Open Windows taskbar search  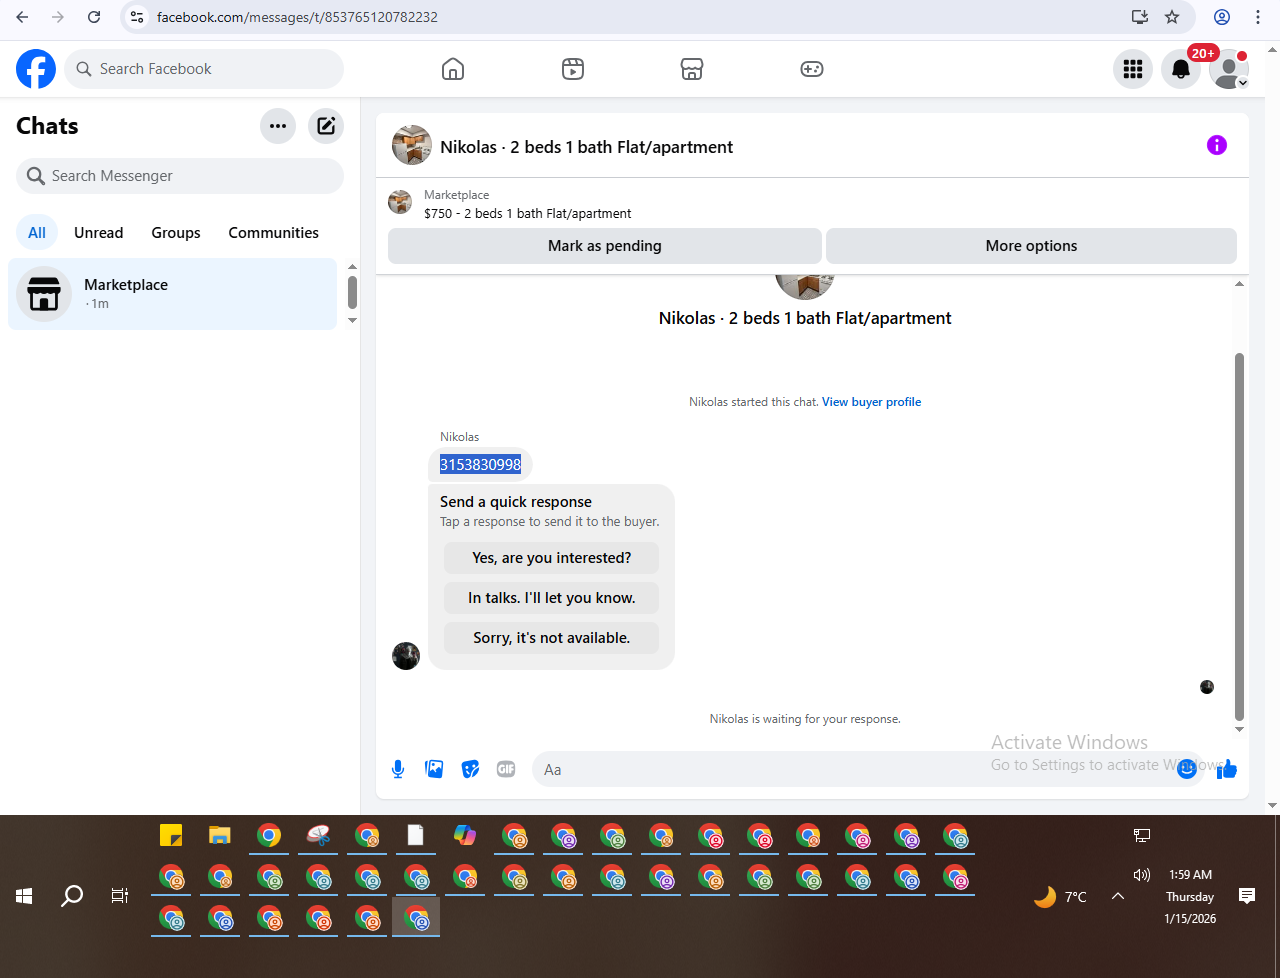pos(72,896)
